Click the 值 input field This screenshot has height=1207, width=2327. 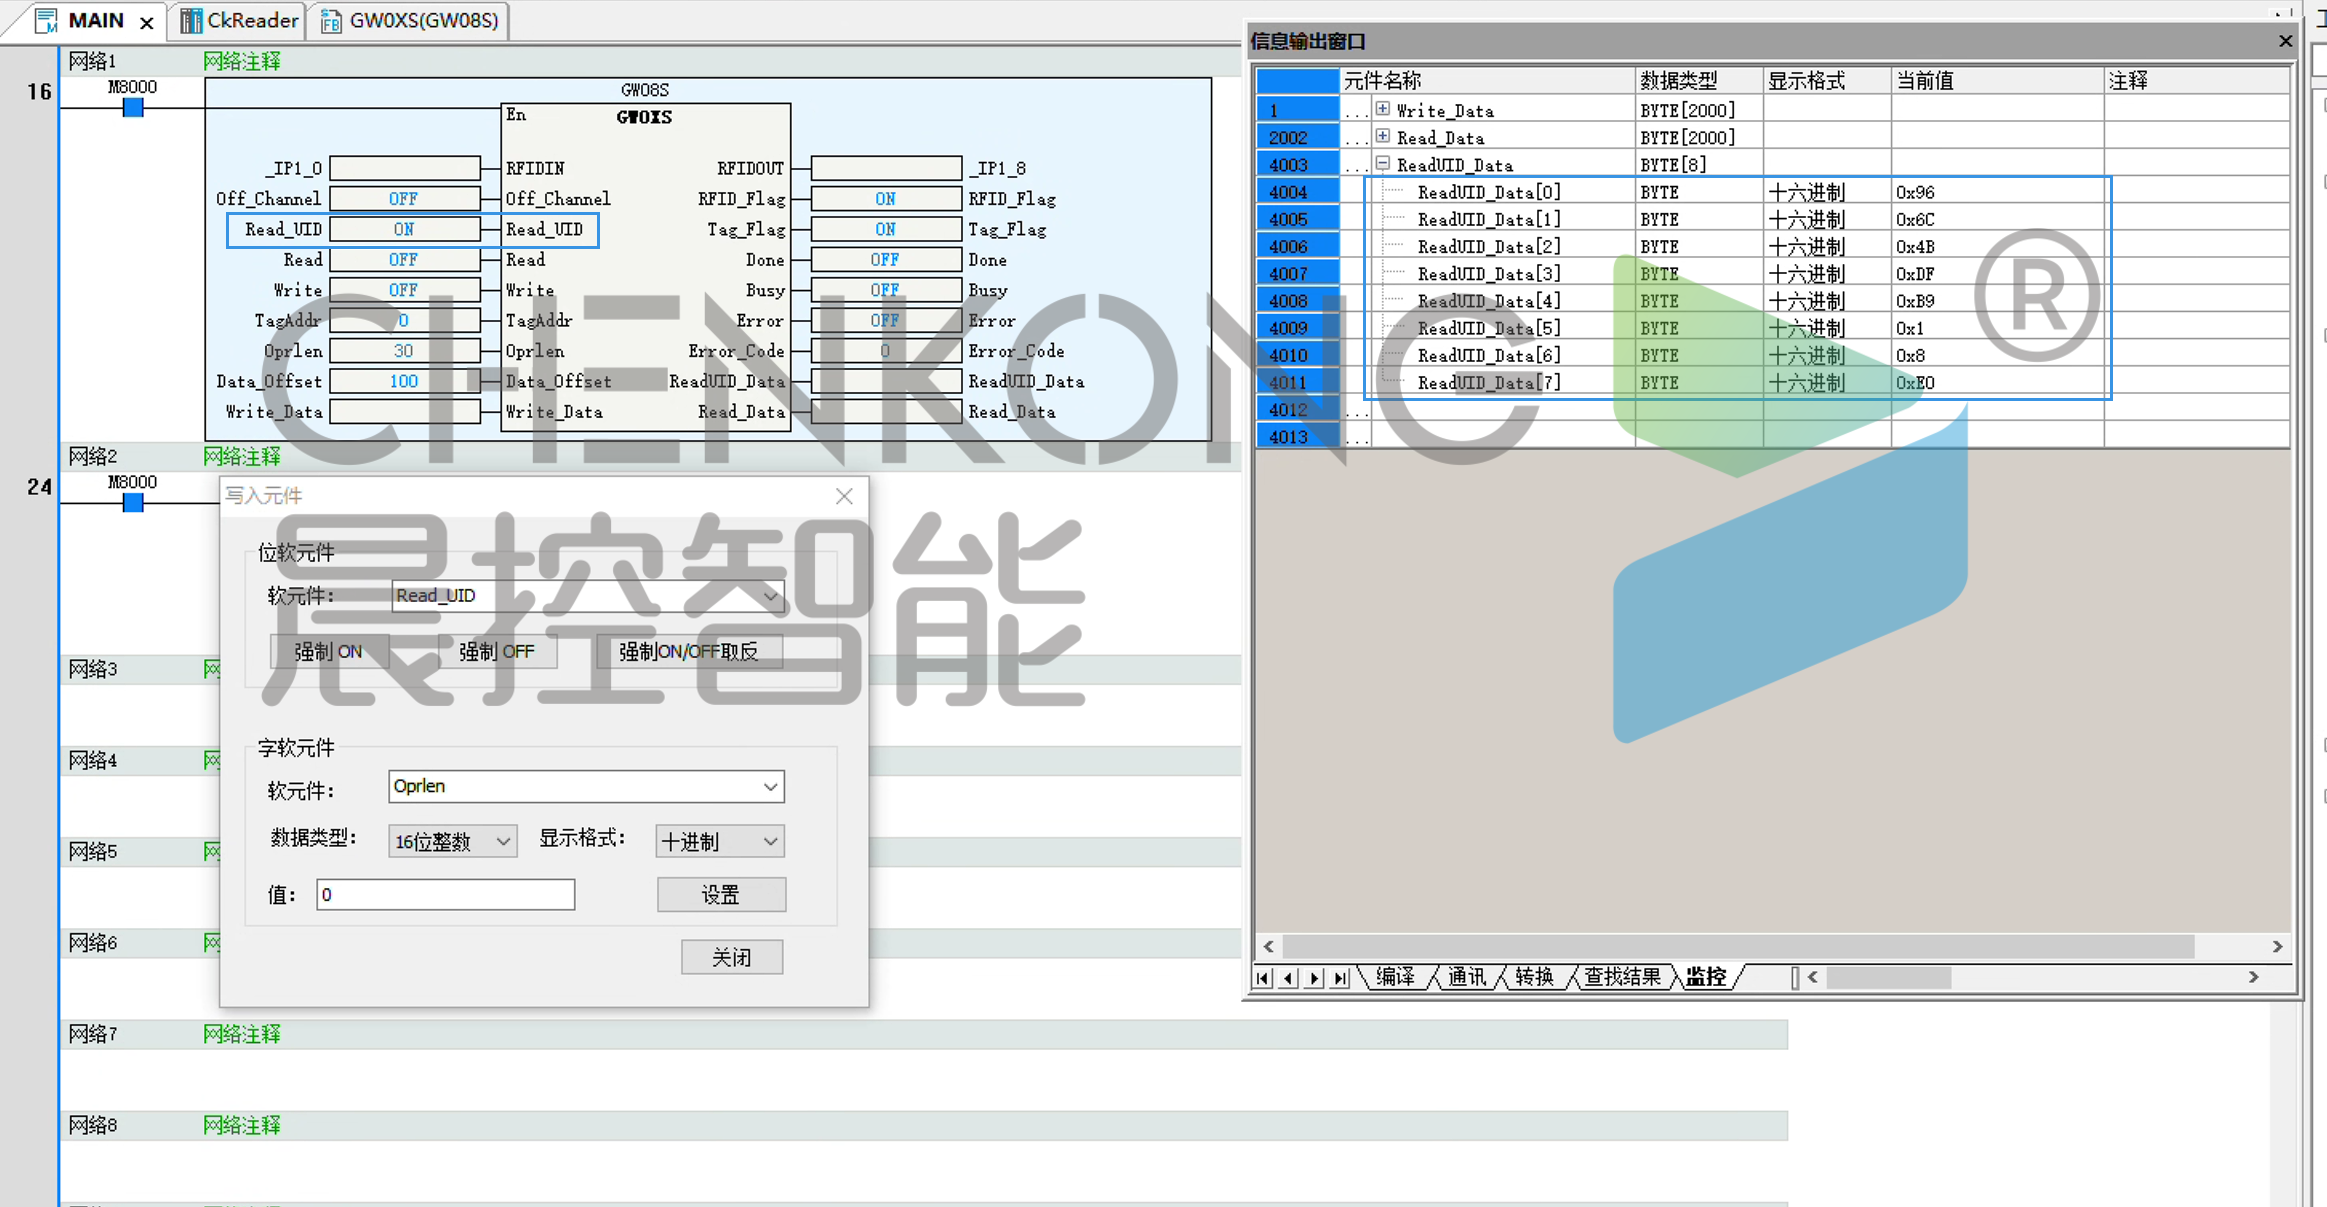[446, 895]
